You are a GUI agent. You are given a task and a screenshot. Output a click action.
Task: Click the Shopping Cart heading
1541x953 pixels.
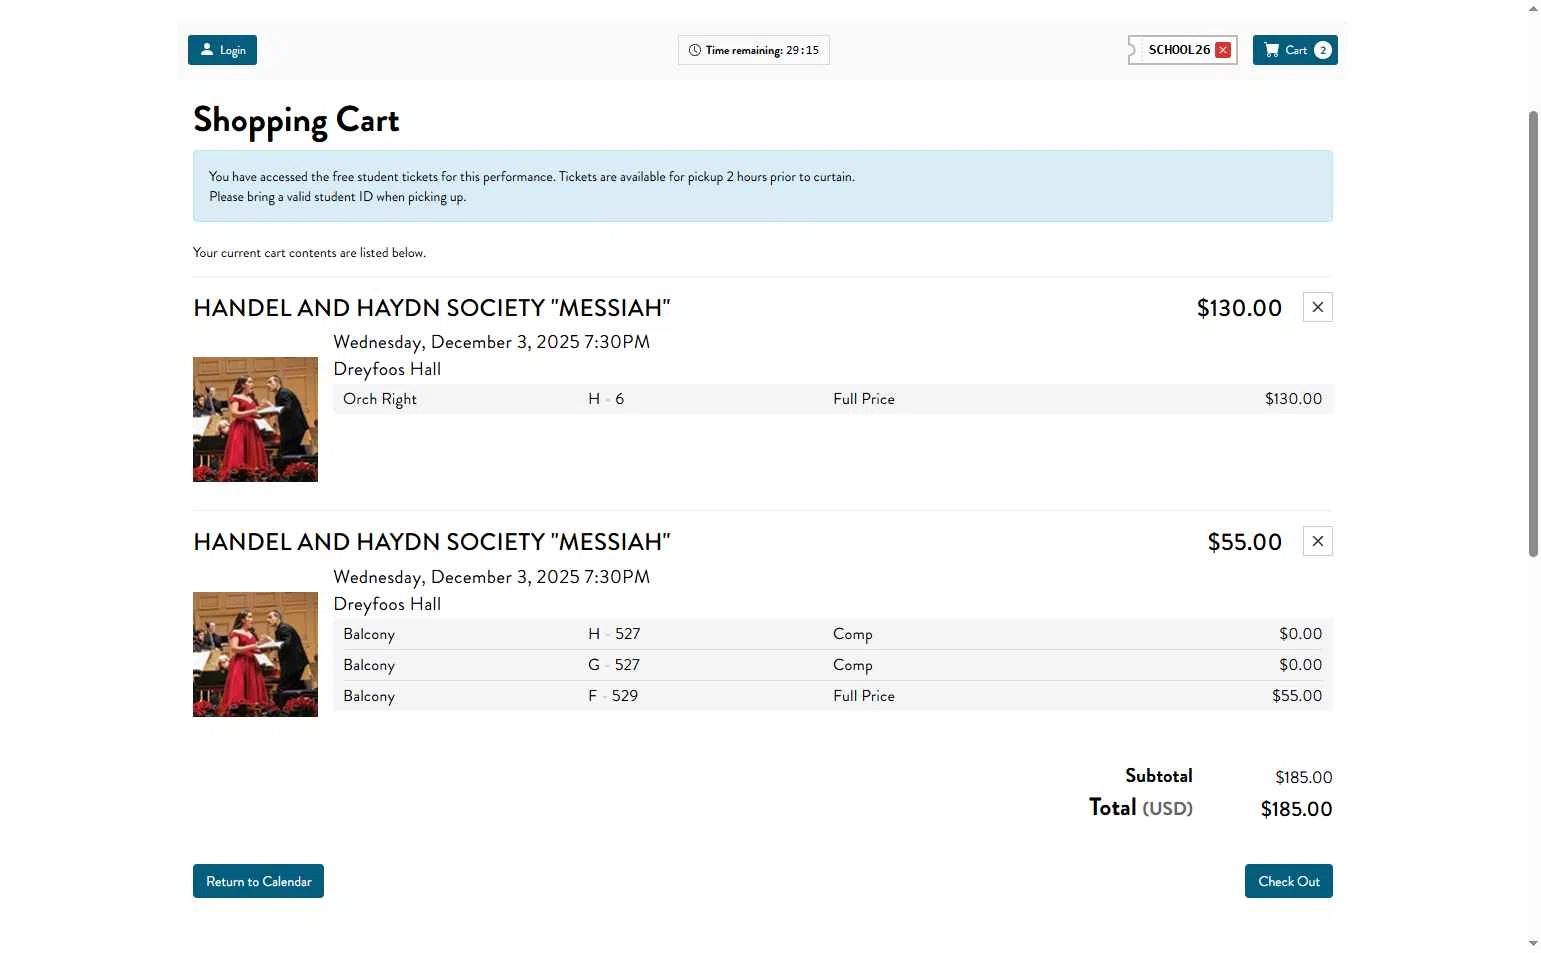coord(296,120)
